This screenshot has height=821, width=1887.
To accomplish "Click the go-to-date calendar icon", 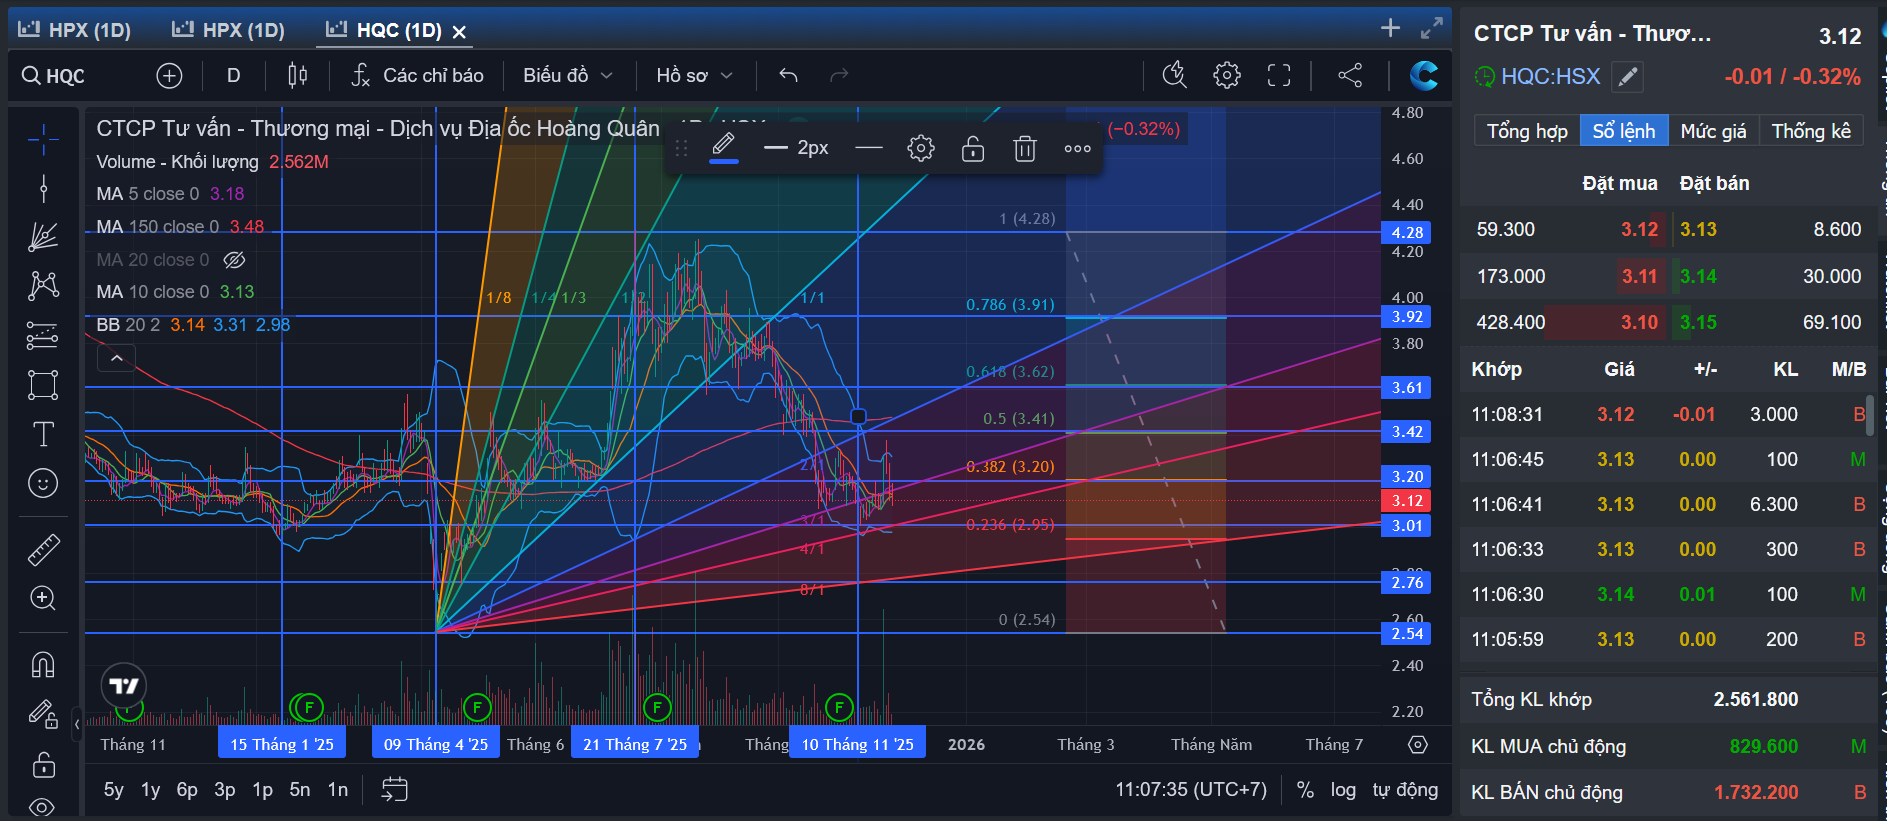I will pyautogui.click(x=395, y=790).
